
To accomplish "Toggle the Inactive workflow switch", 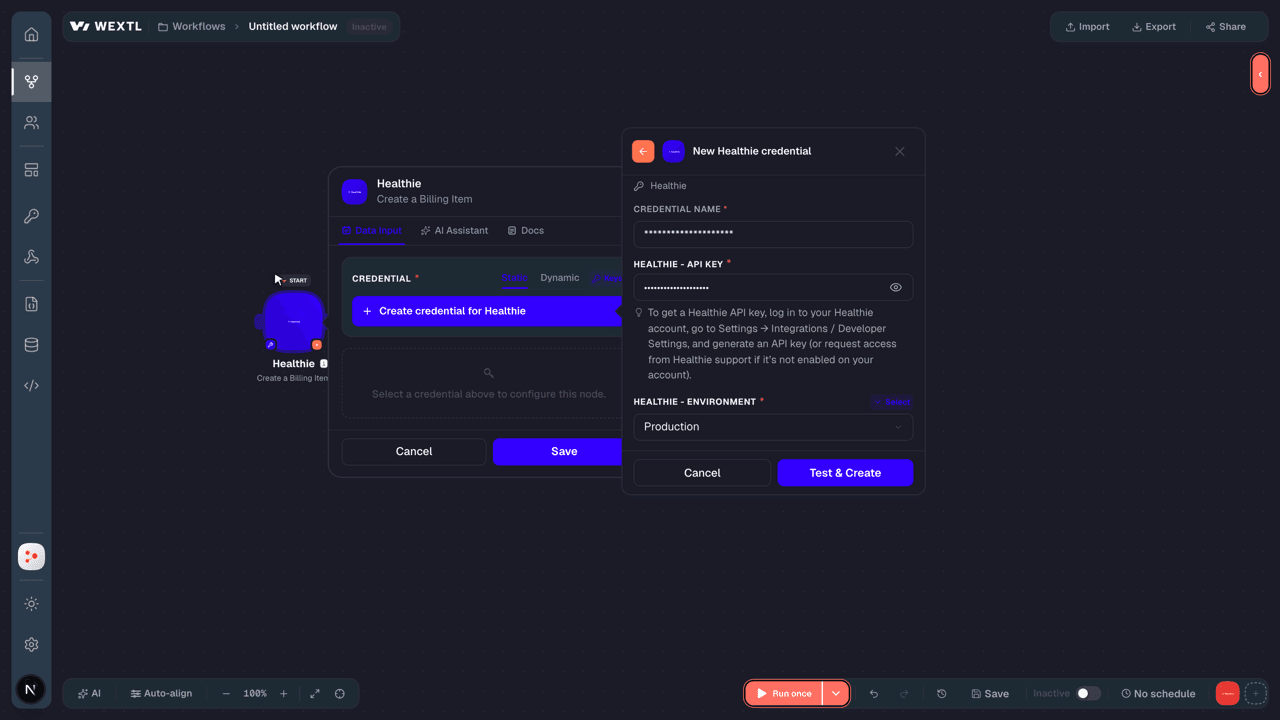I will [1089, 693].
